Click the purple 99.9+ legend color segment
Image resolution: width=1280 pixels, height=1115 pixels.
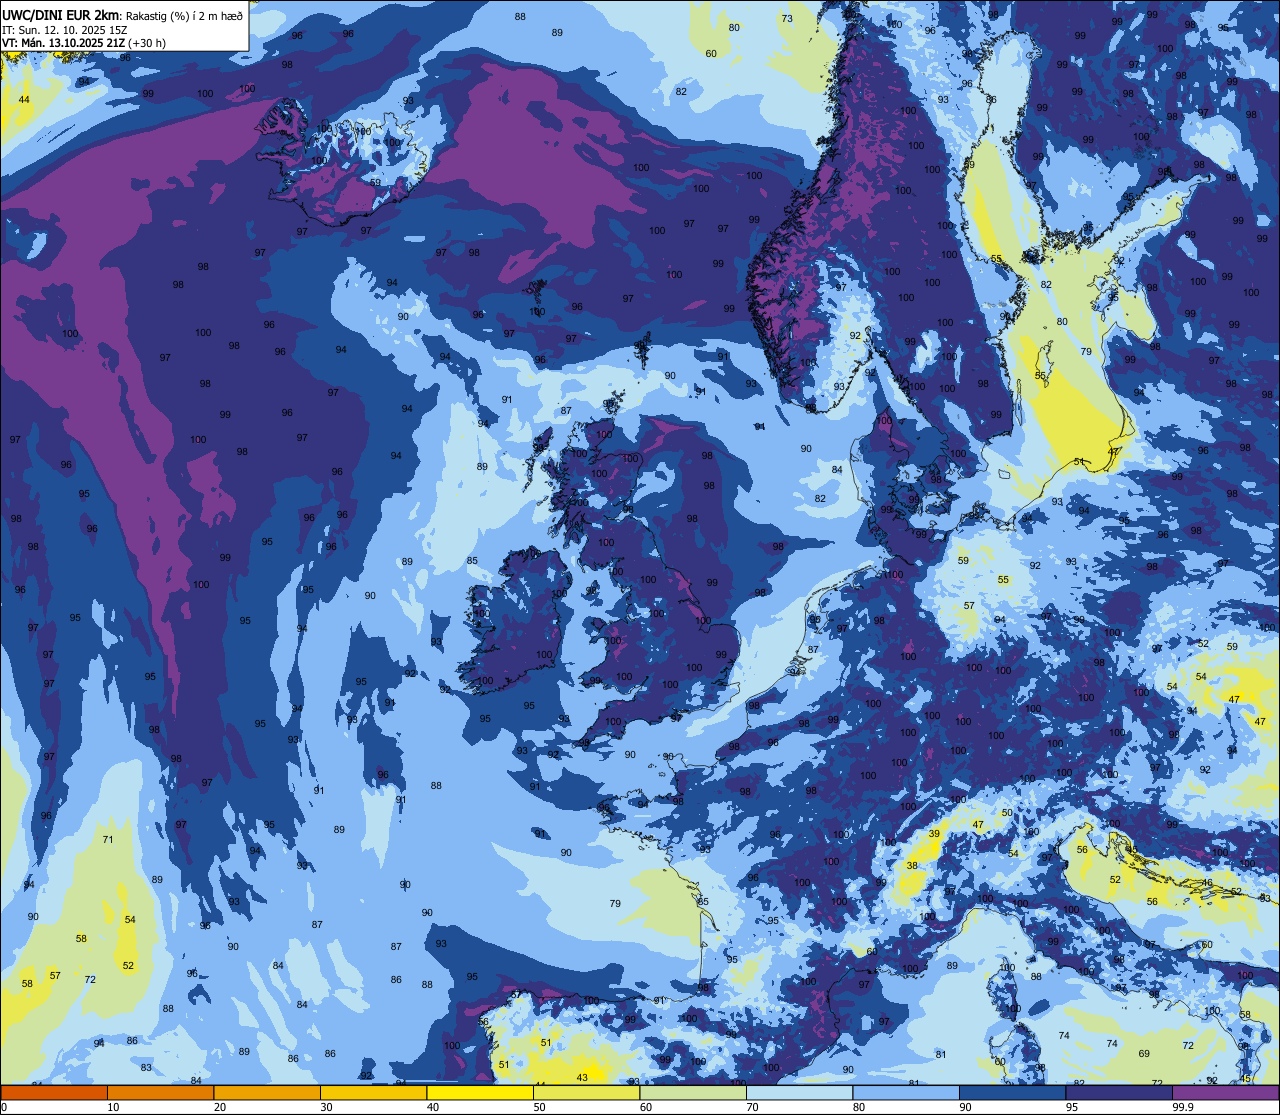click(x=1225, y=1092)
